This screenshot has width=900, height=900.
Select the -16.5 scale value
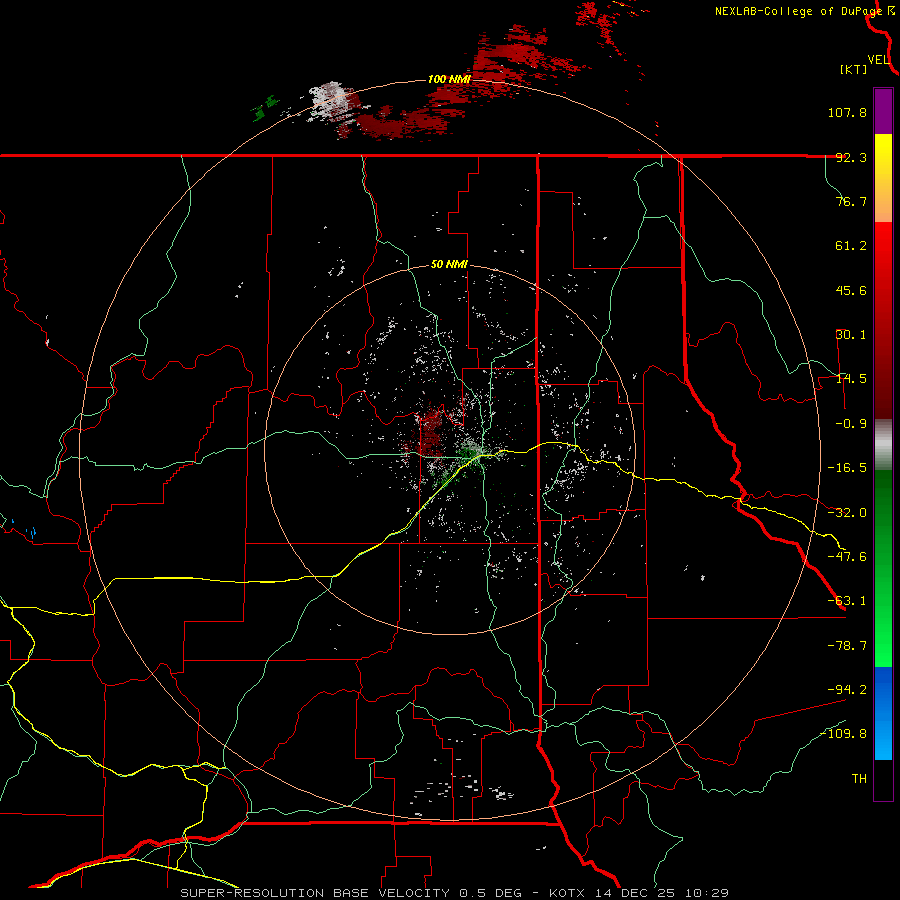847,468
